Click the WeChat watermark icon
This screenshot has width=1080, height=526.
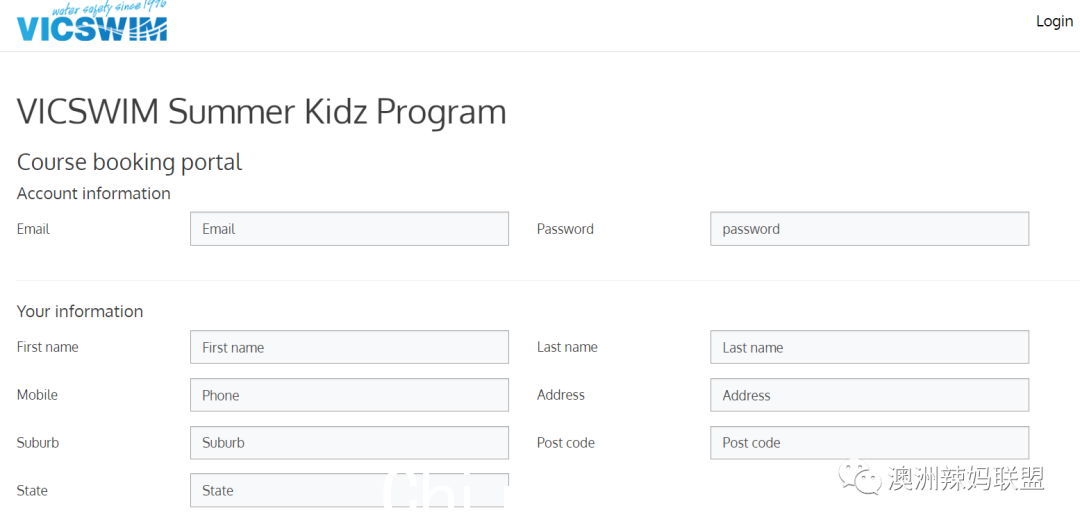tap(860, 477)
